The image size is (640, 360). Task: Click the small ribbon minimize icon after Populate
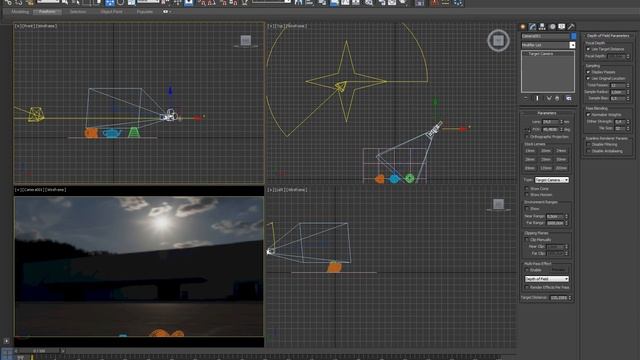pos(166,12)
